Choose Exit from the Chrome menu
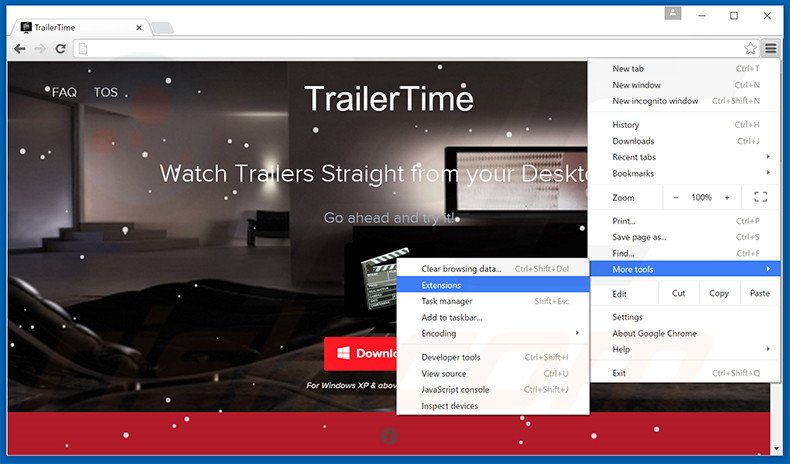790x464 pixels. [684, 373]
